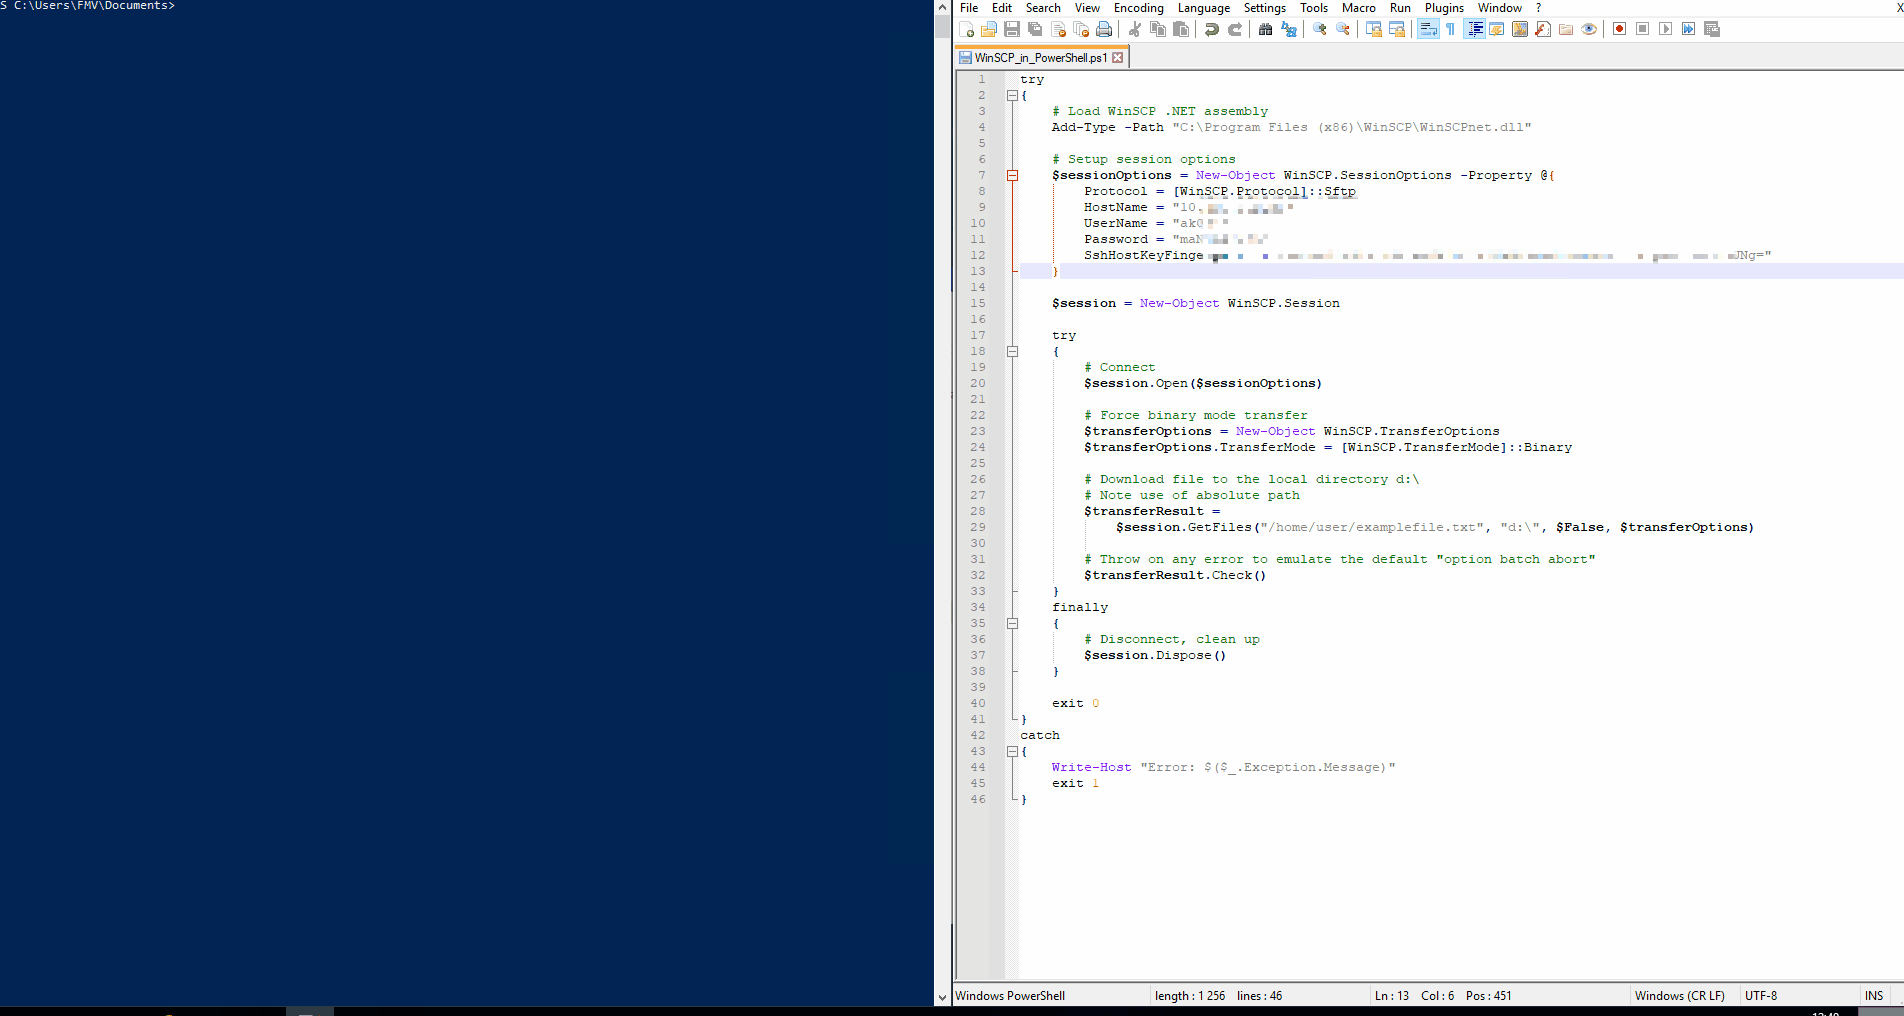
Task: Close the WinSCP_in_PowerShell.ps1 tab
Action: [x=1118, y=58]
